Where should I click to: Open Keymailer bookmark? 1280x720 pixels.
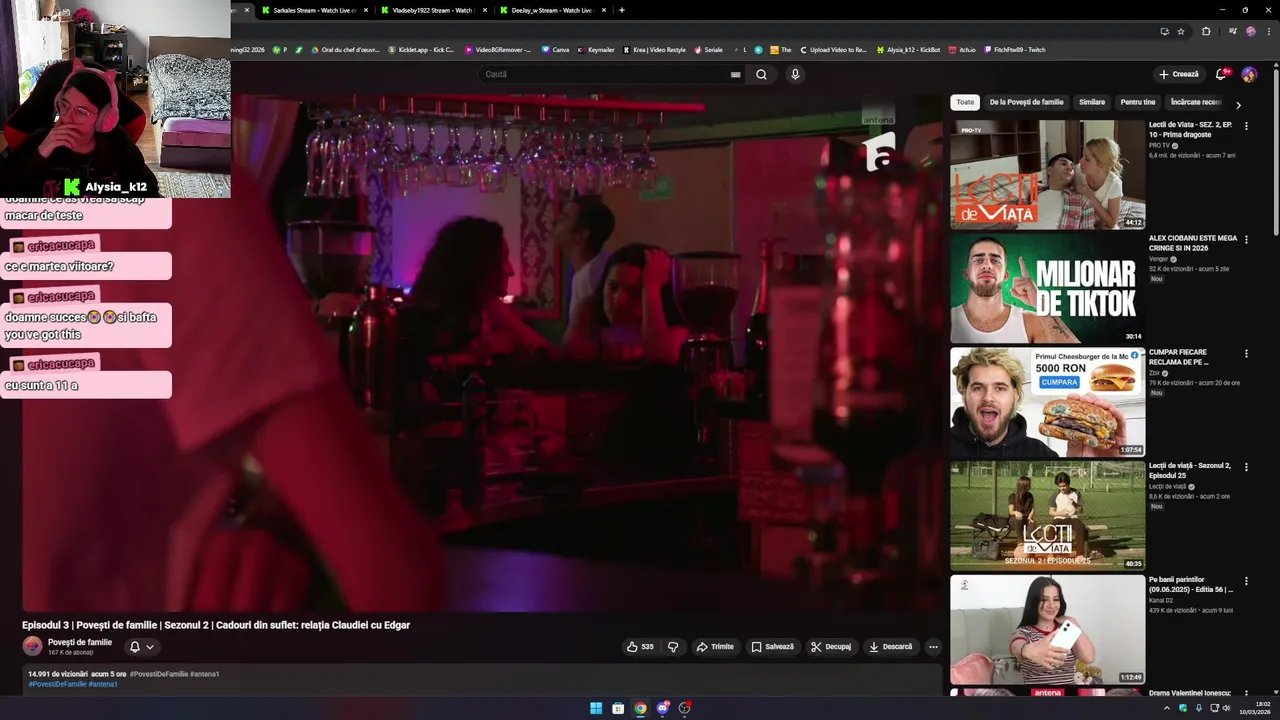[x=596, y=50]
